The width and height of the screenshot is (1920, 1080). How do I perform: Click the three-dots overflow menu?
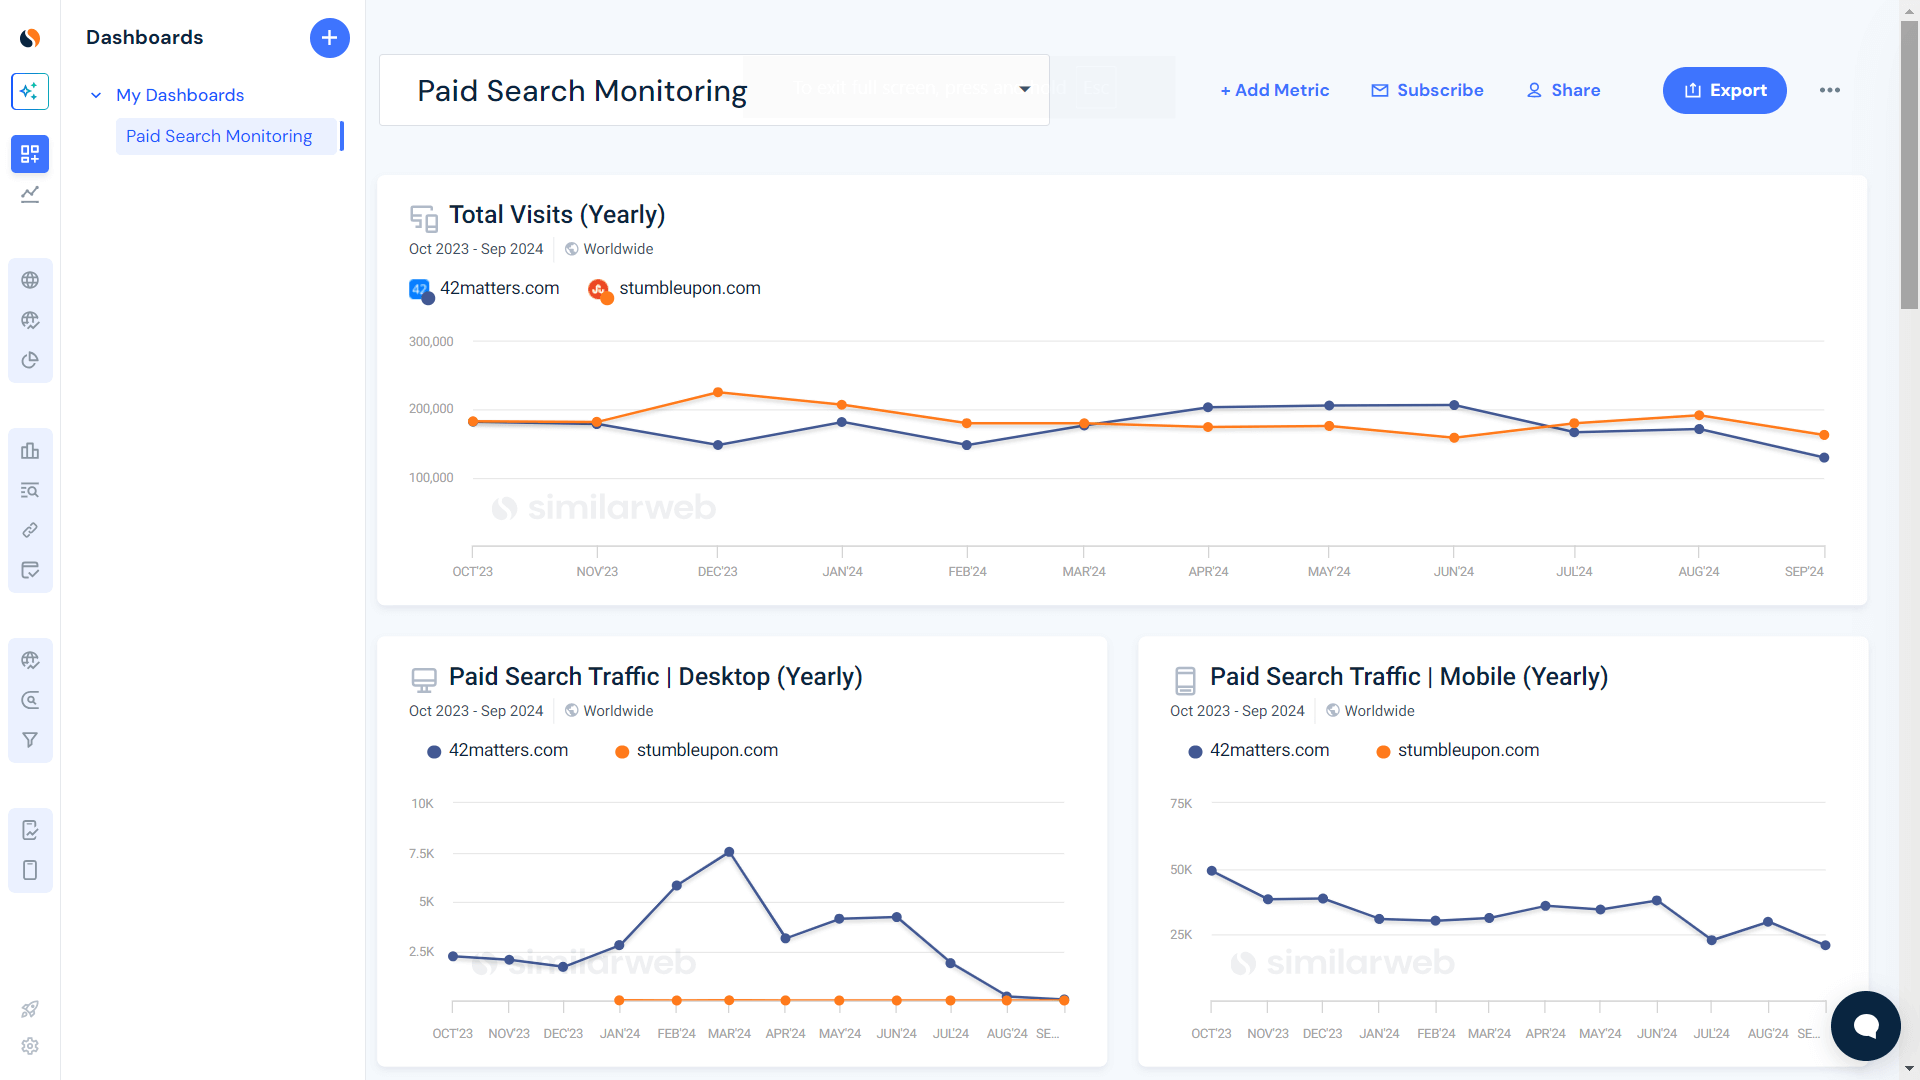pyautogui.click(x=1830, y=90)
